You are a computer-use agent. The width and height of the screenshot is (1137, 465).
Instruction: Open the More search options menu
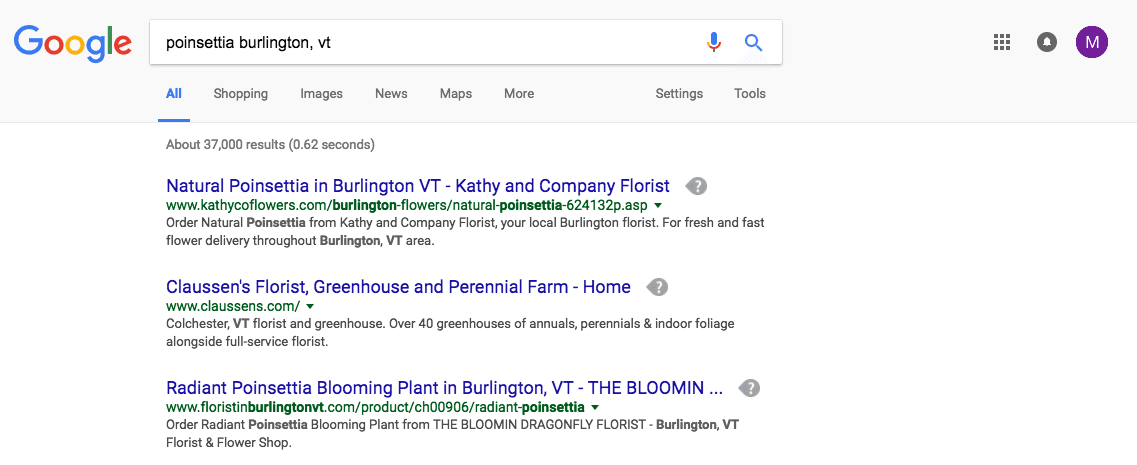click(518, 94)
